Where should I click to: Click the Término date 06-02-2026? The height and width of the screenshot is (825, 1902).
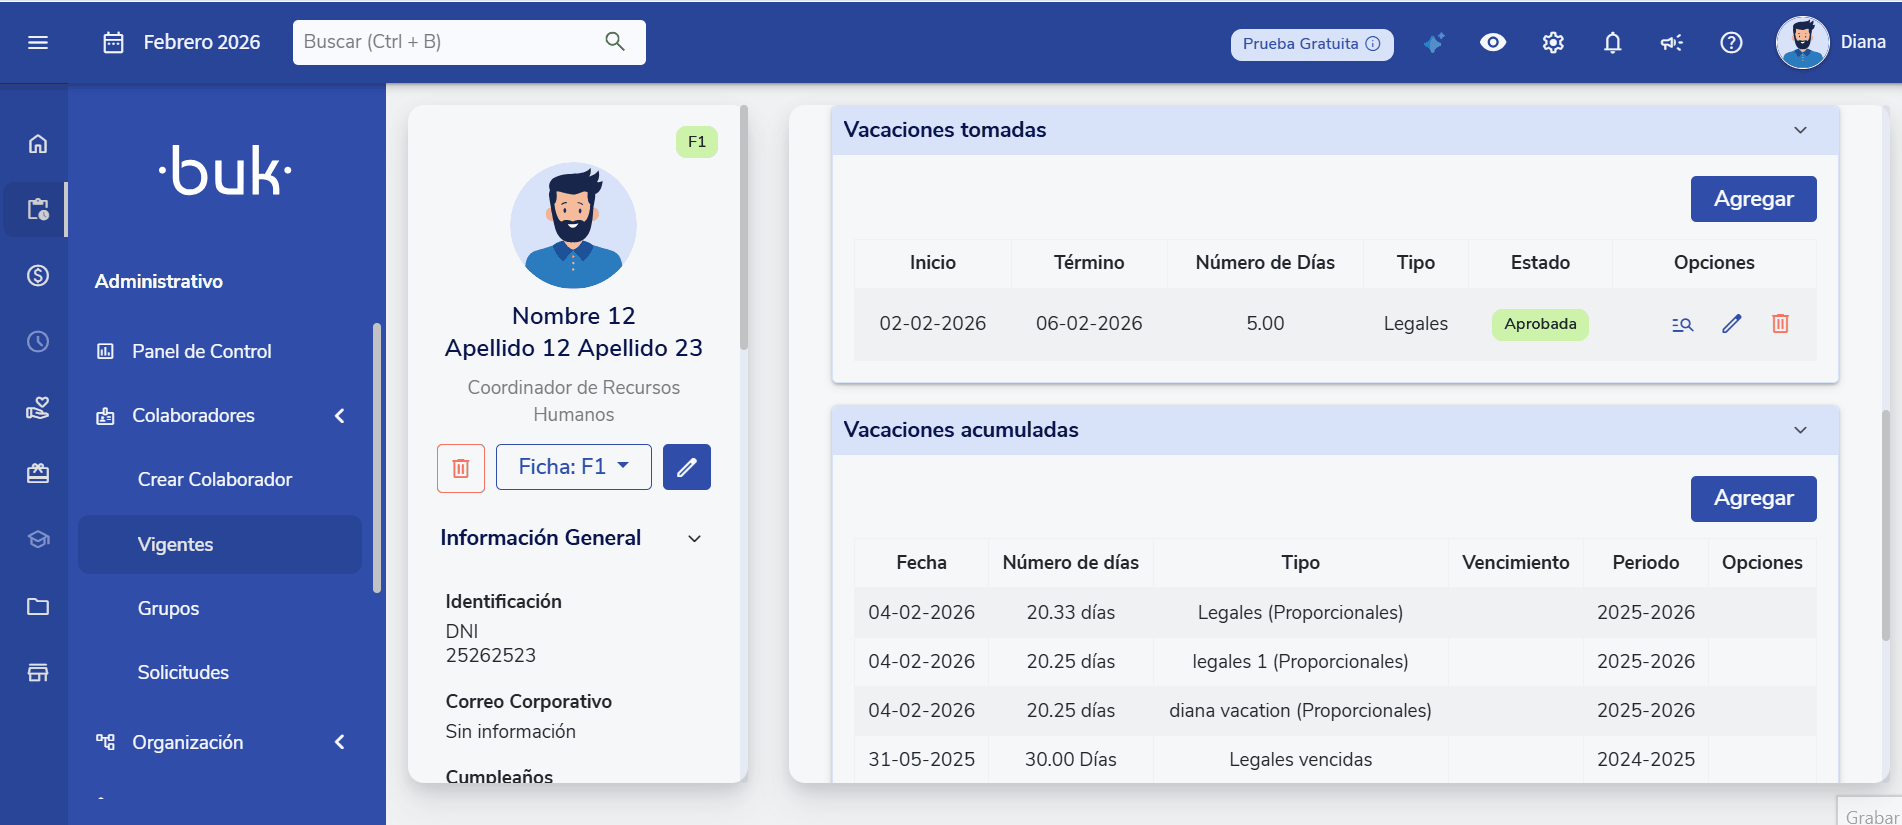[1089, 323]
